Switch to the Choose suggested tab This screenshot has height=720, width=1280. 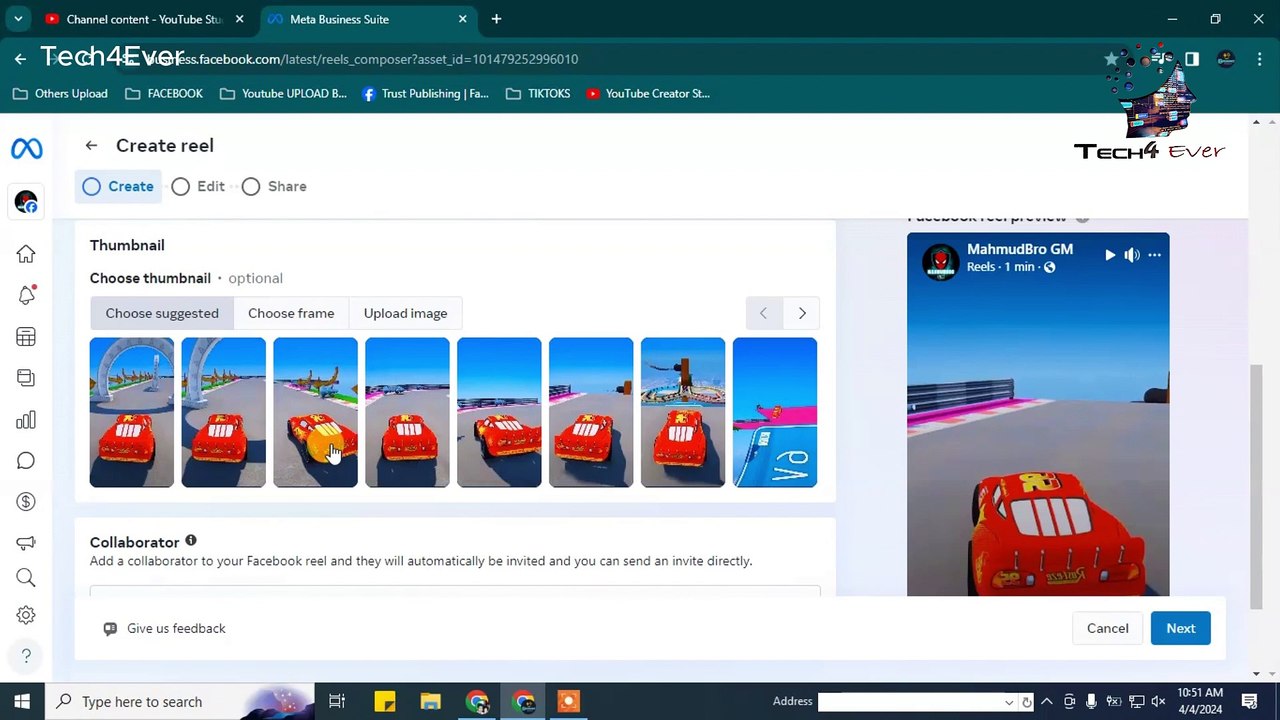click(162, 313)
